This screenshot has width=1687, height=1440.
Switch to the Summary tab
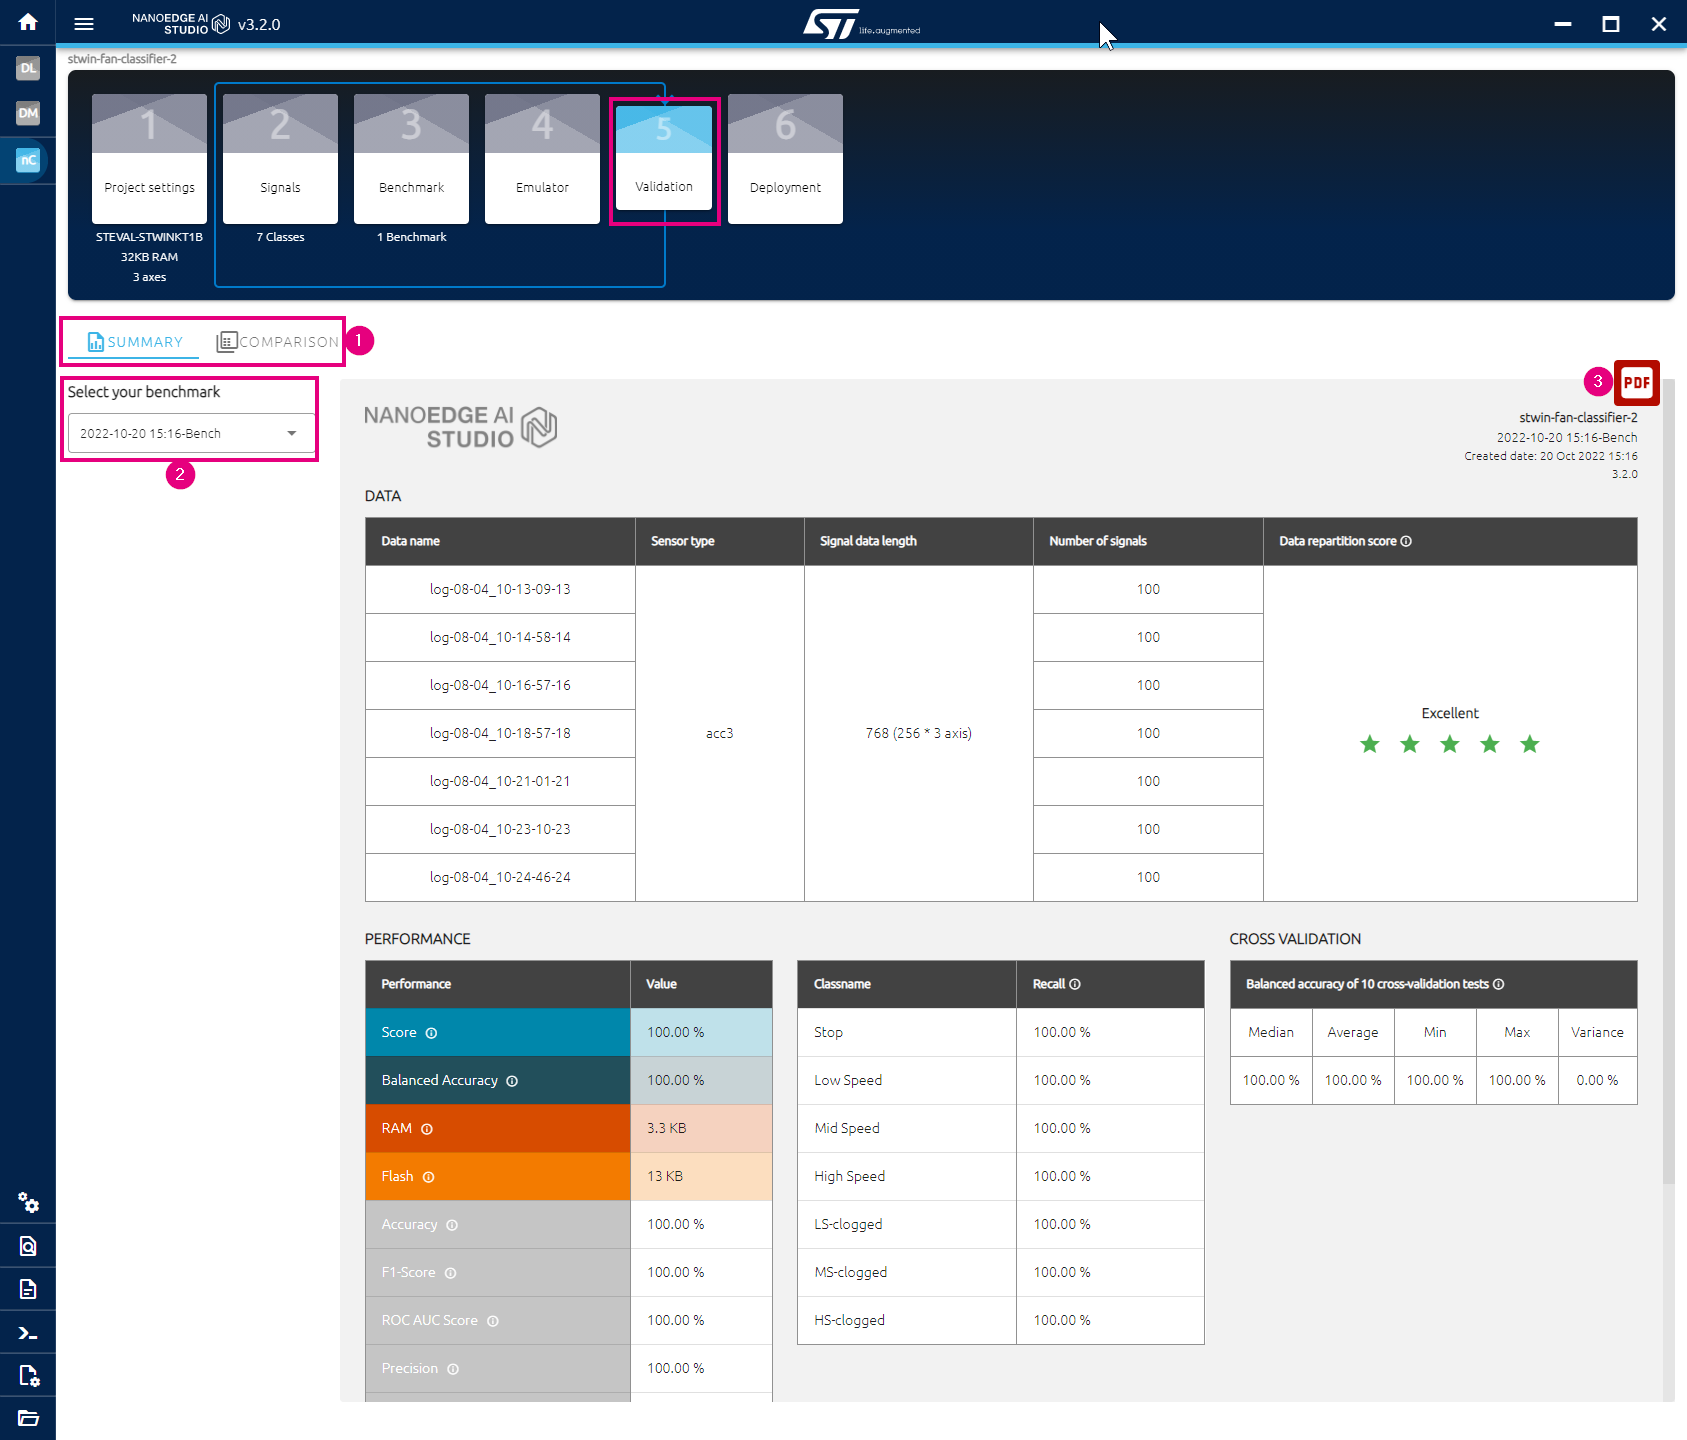click(135, 342)
